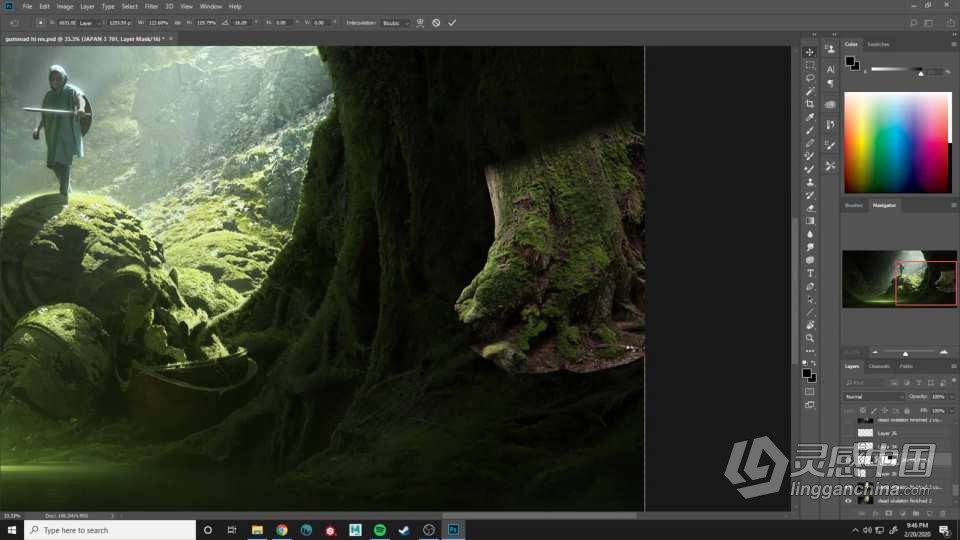
Task: Toggle layer filtering switch in Layers panel
Action: tap(953, 381)
